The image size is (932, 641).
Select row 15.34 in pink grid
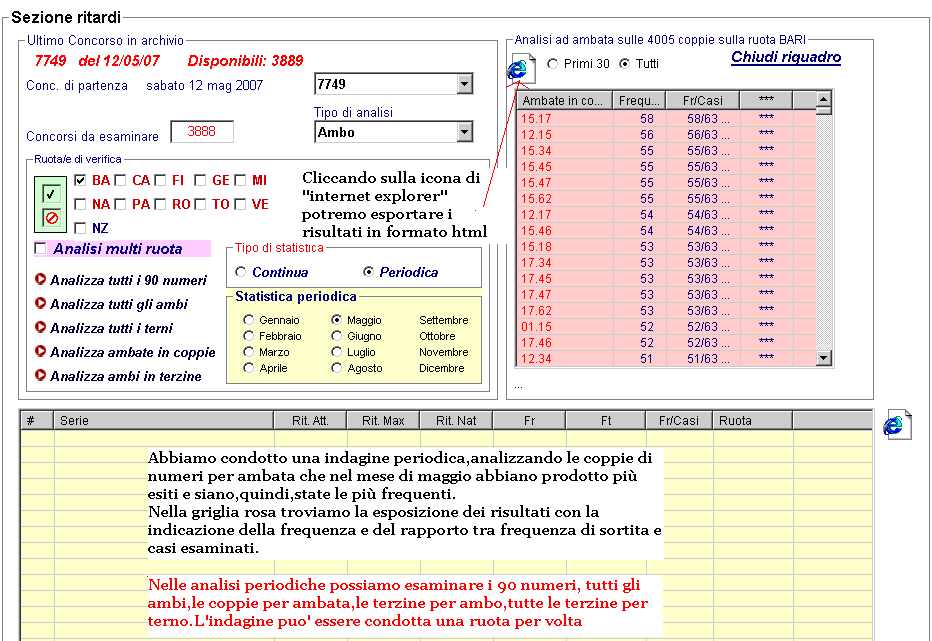tap(666, 150)
